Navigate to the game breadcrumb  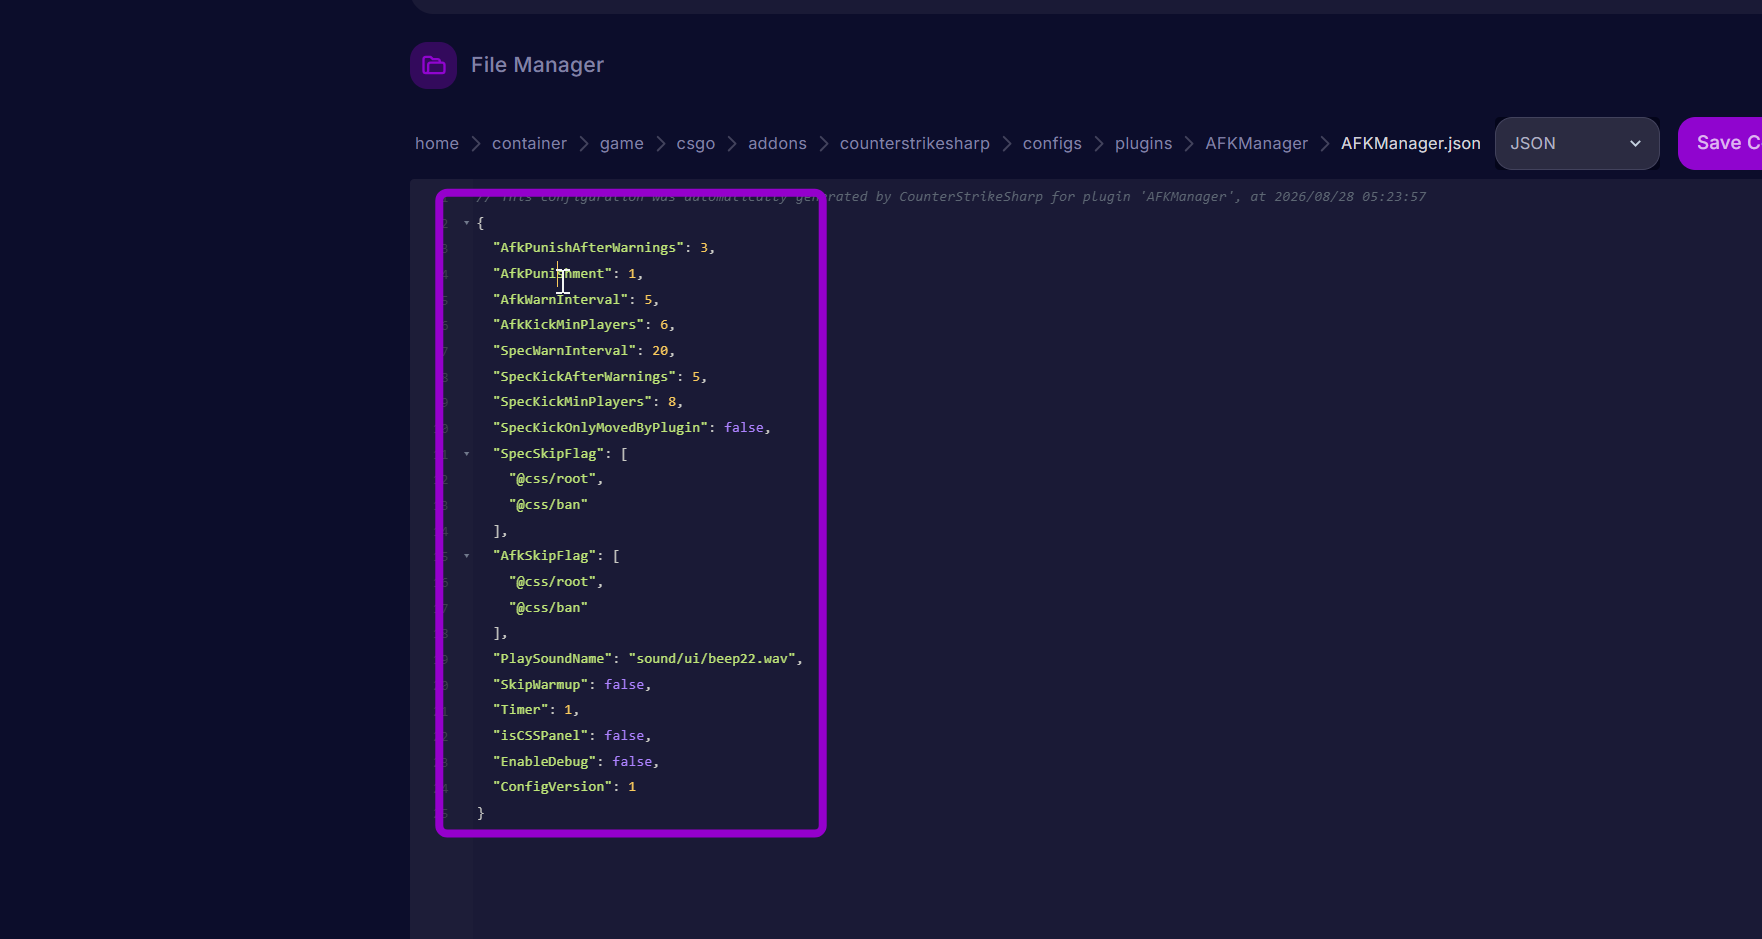pos(622,143)
